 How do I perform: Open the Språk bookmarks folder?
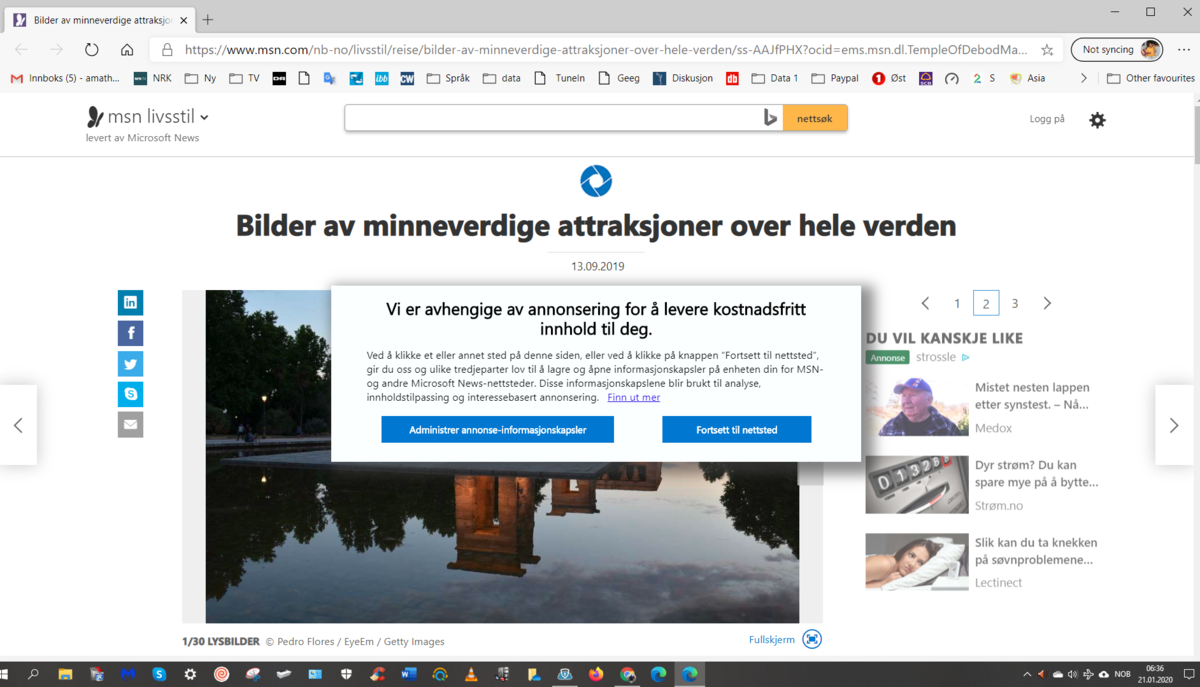pyautogui.click(x=447, y=78)
